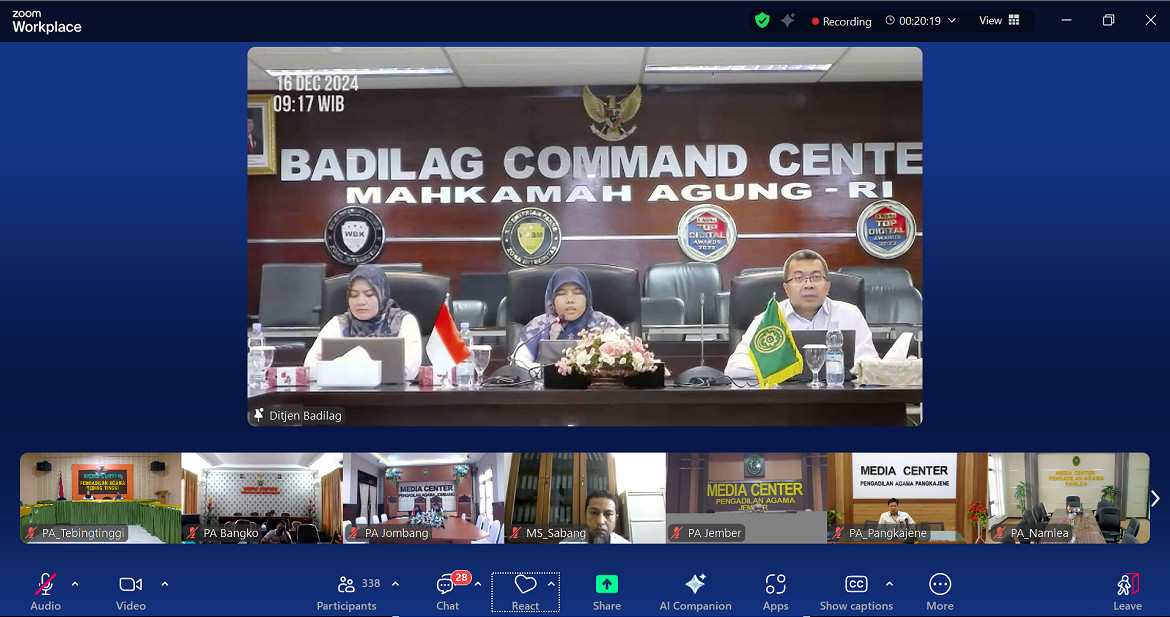Expand audio options arrow next to Audio
Image resolution: width=1170 pixels, height=617 pixels.
(75, 584)
